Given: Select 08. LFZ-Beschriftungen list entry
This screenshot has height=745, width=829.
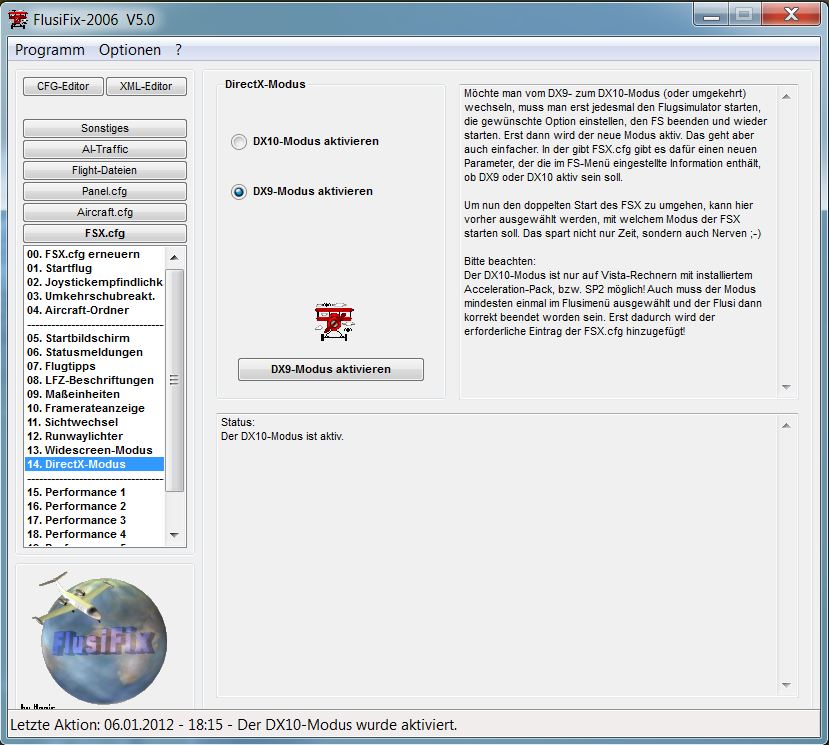Looking at the screenshot, I should coord(95,380).
